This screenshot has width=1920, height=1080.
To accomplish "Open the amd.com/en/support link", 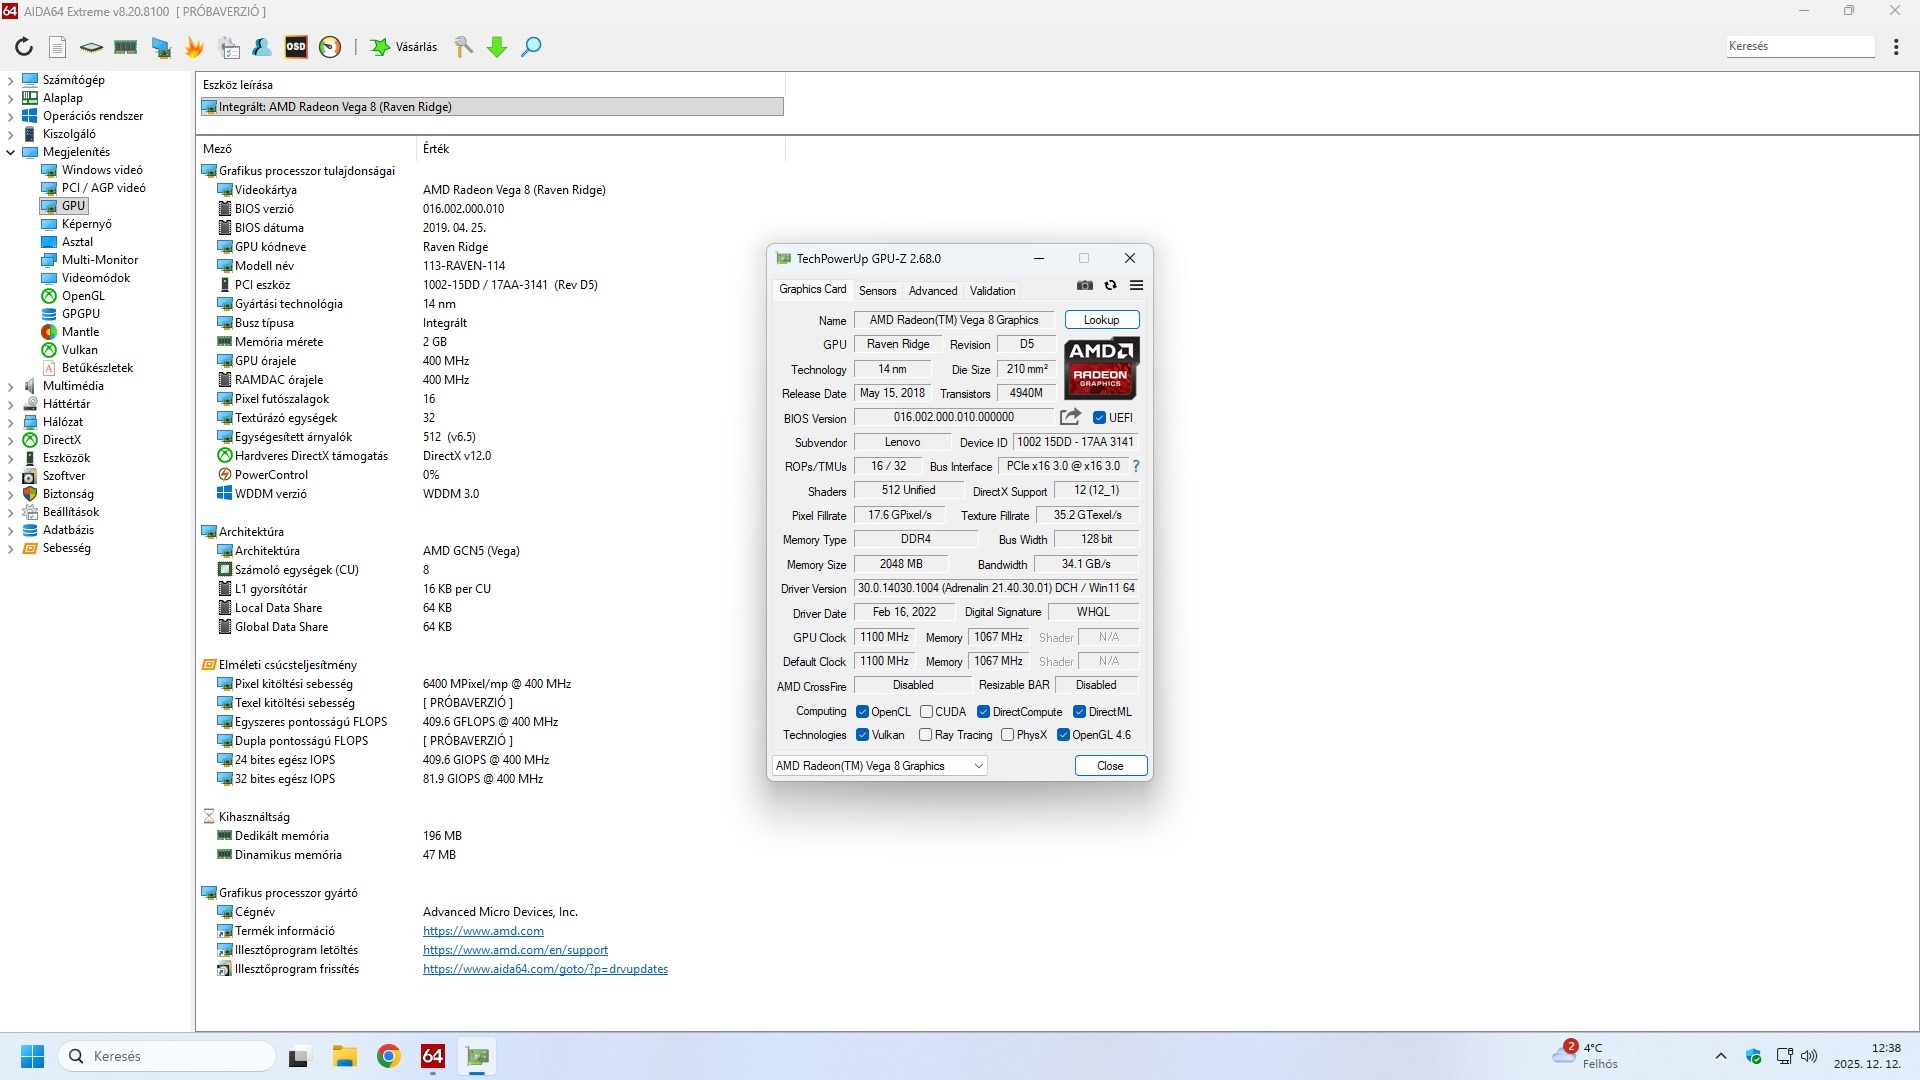I will [515, 950].
